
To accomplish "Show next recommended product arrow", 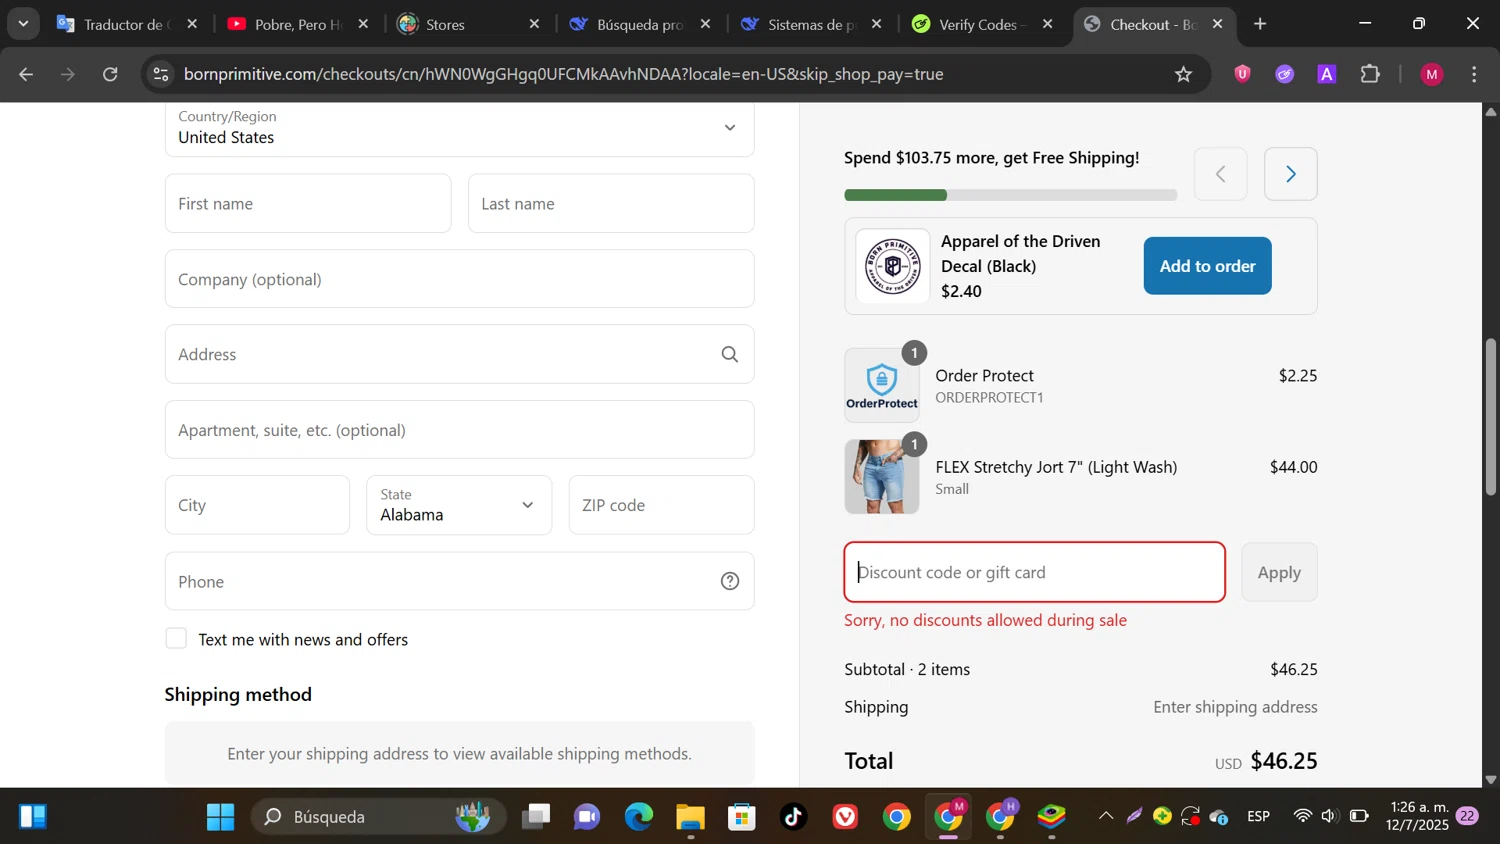I will [x=1290, y=174].
